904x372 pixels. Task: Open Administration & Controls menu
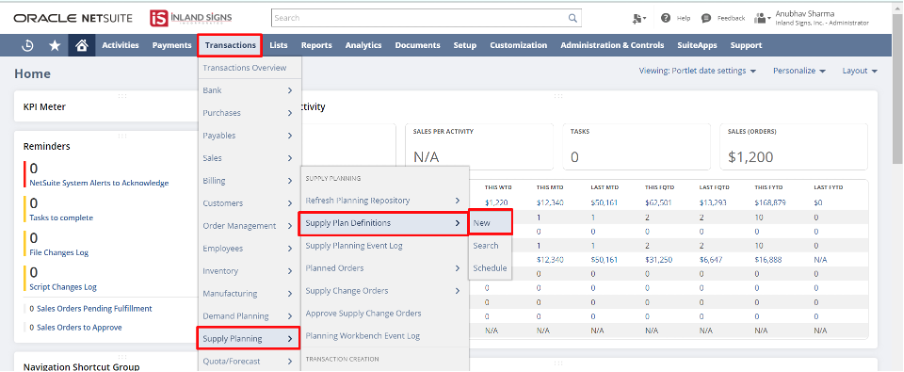[612, 45]
